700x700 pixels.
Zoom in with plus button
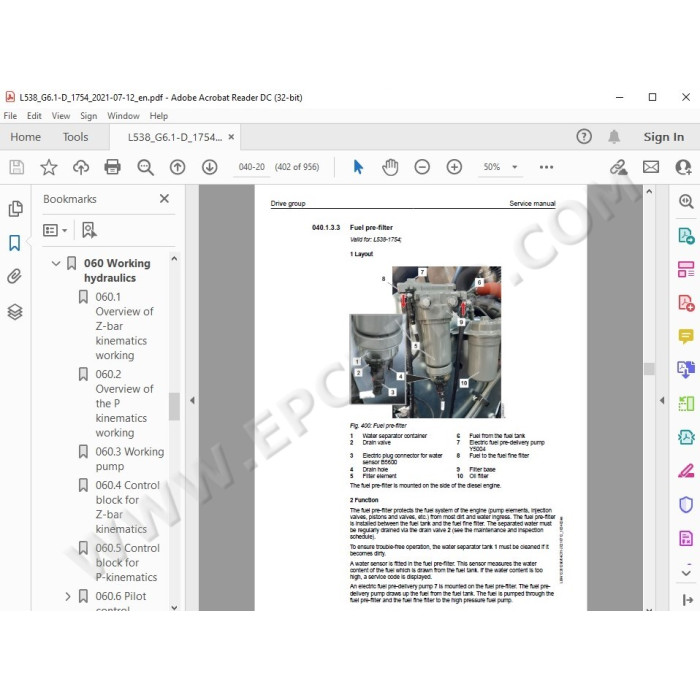(454, 167)
